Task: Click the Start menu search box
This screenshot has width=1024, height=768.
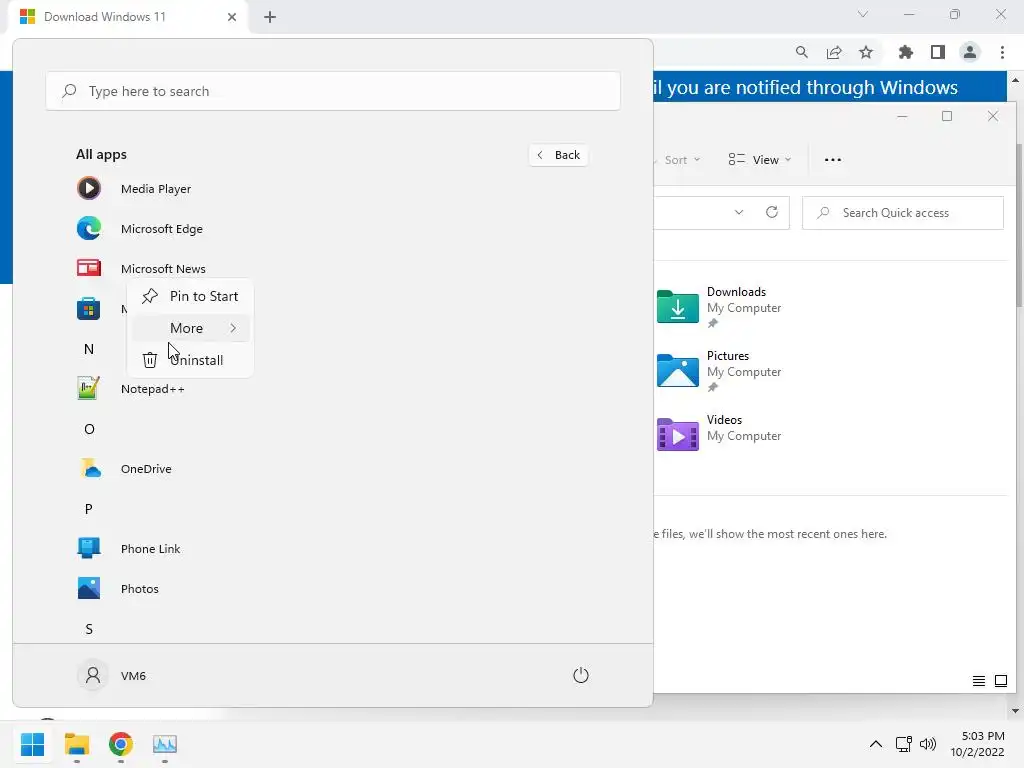Action: [x=333, y=91]
